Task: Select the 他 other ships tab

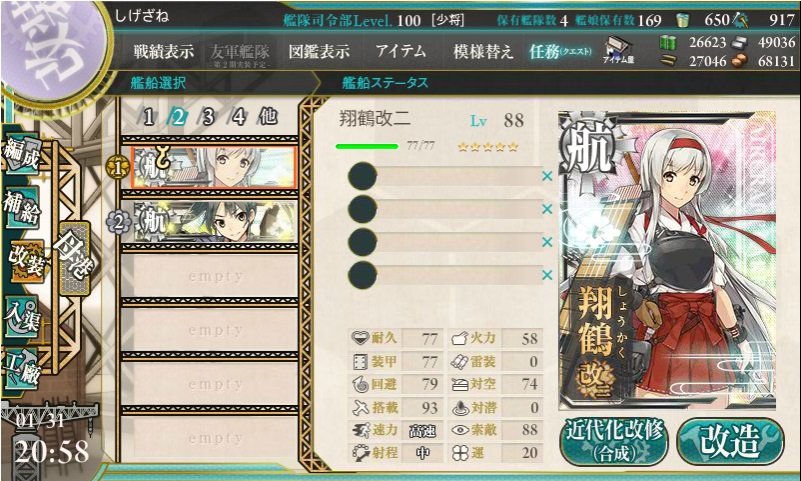Action: [268, 117]
